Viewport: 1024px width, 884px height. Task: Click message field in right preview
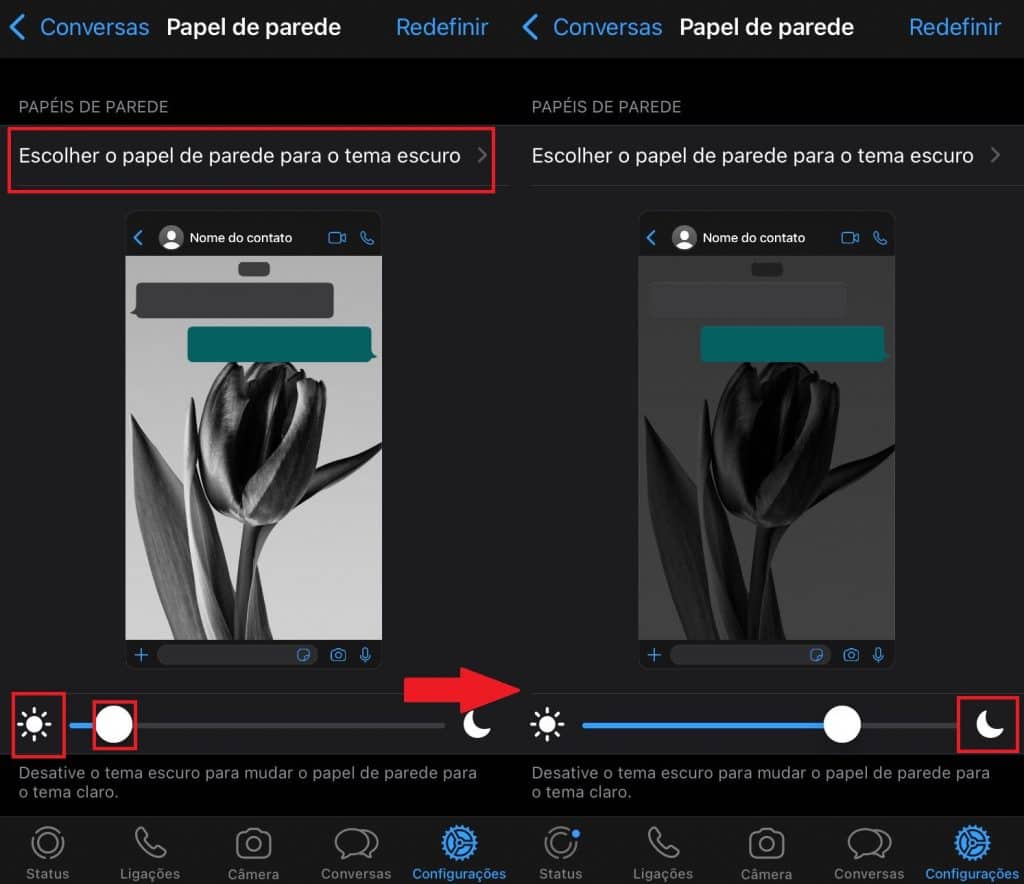[750, 654]
